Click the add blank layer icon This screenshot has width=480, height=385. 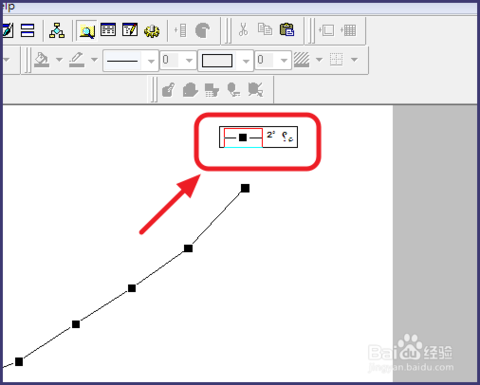pos(326,30)
